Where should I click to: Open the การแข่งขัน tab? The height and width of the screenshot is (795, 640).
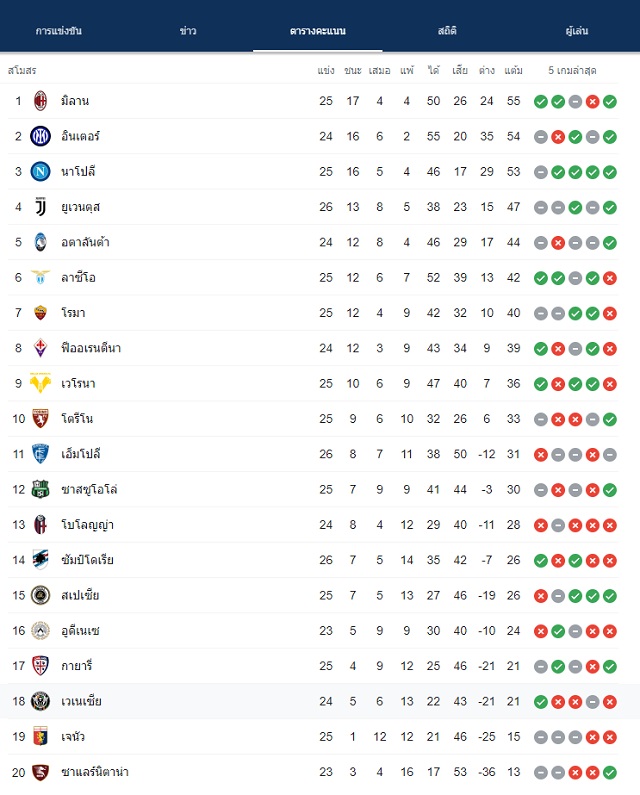(58, 31)
